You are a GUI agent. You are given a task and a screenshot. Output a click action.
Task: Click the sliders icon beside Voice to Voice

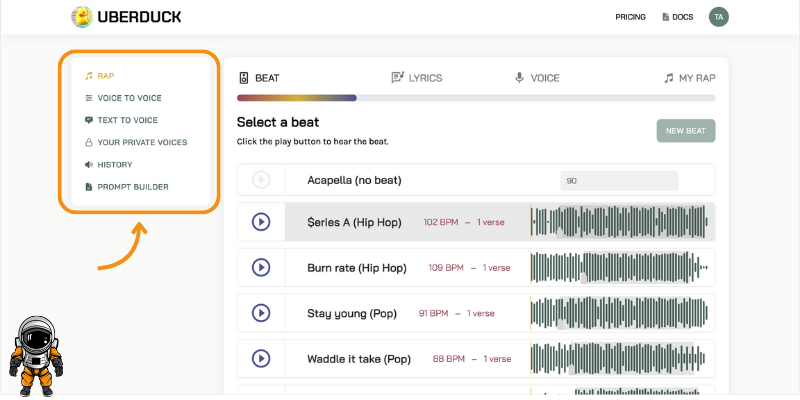(89, 98)
